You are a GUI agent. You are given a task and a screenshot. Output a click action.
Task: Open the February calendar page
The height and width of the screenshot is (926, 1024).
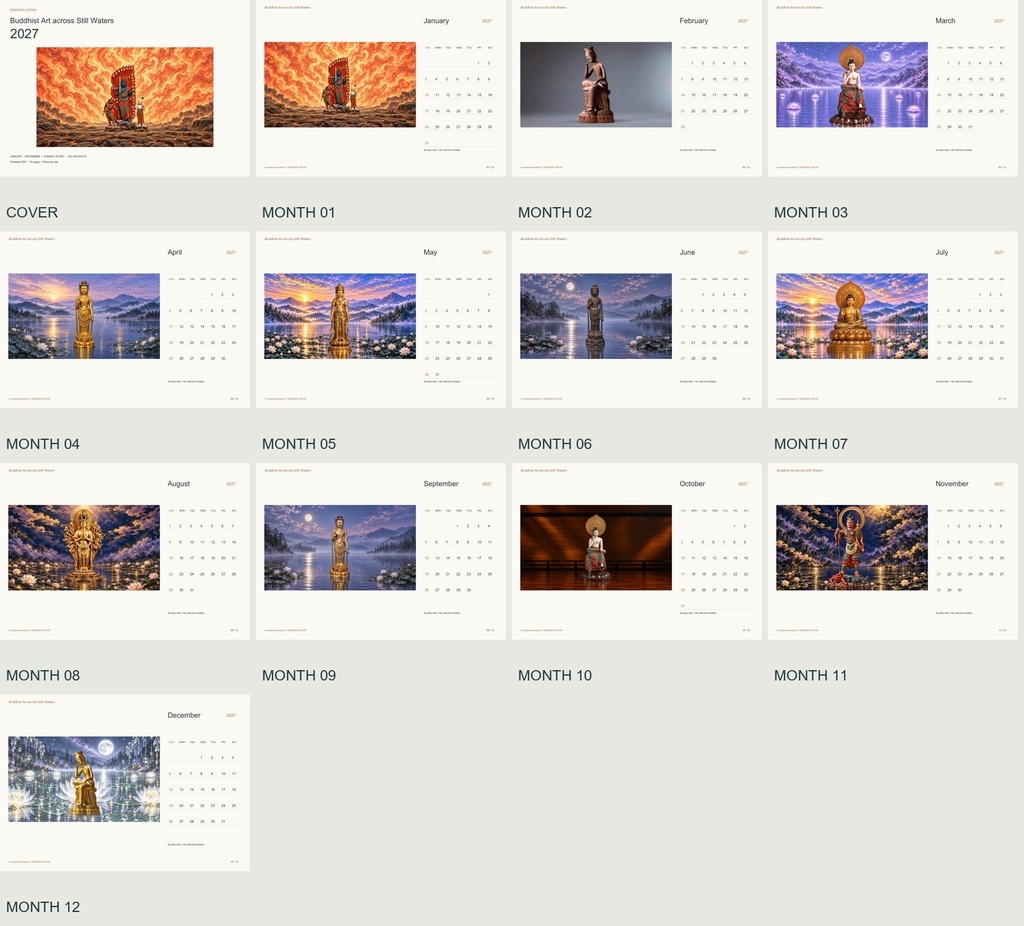(637, 88)
